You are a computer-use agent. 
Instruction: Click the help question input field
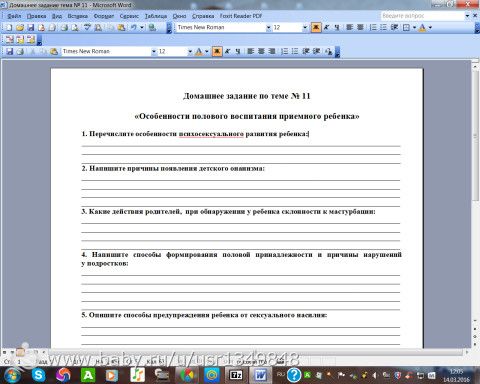(423, 16)
